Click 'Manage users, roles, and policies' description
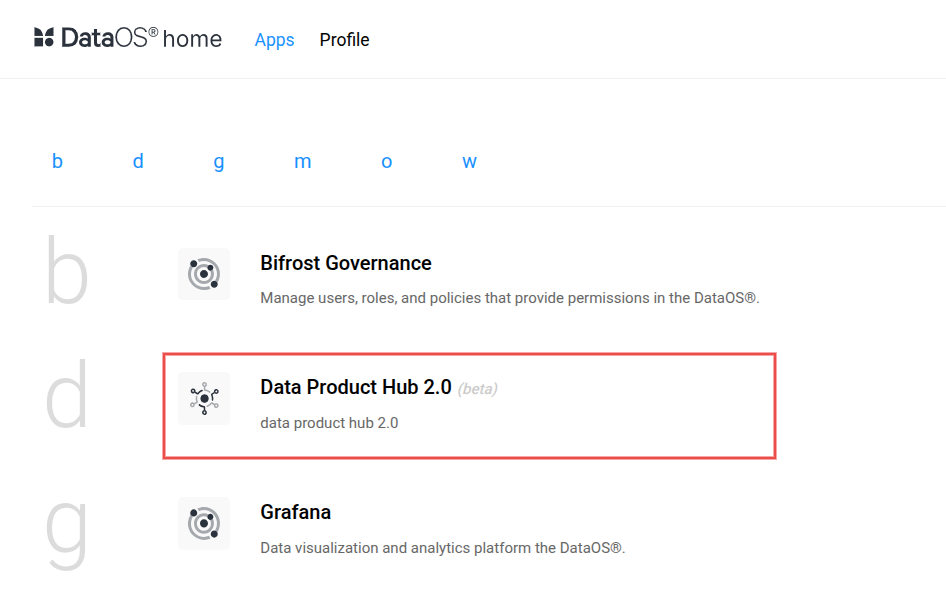The height and width of the screenshot is (601, 946). (510, 298)
